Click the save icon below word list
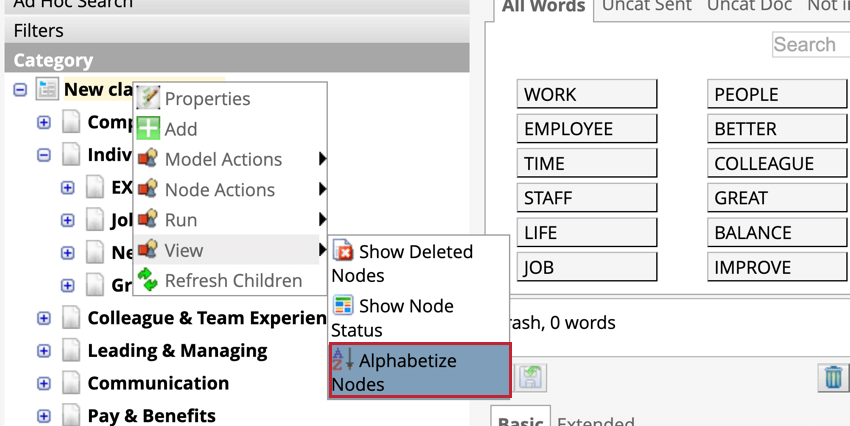The width and height of the screenshot is (850, 426). tap(530, 377)
